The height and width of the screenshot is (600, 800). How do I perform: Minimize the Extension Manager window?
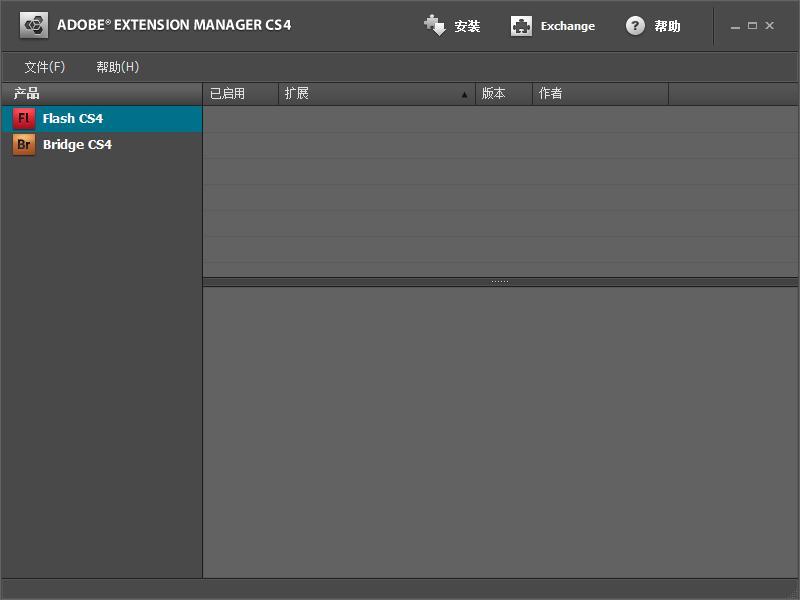(x=736, y=26)
